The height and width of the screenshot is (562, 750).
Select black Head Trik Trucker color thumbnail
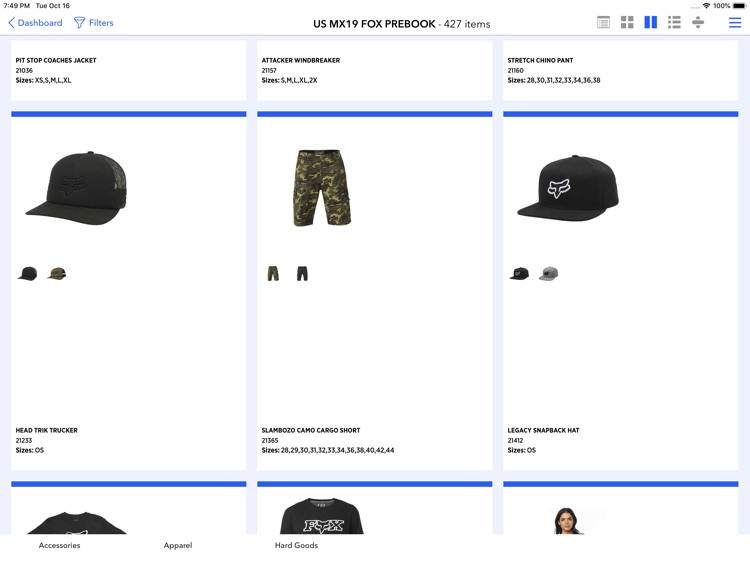(27, 274)
